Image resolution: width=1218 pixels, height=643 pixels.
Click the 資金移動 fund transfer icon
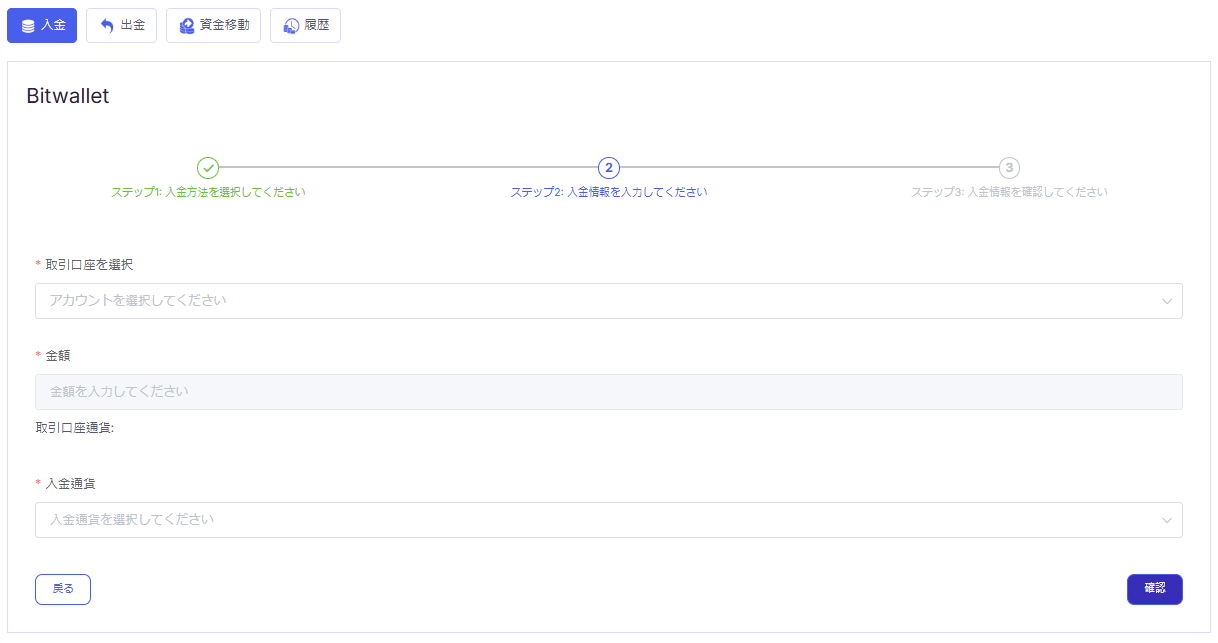186,26
